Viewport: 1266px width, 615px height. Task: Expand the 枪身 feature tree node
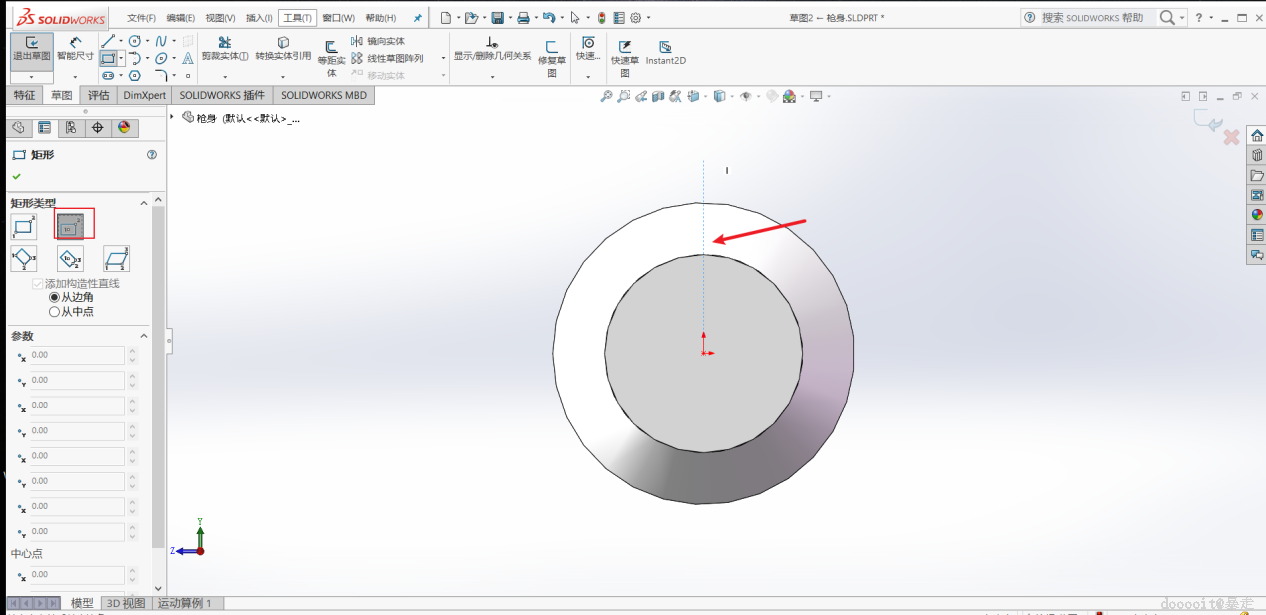(x=173, y=118)
